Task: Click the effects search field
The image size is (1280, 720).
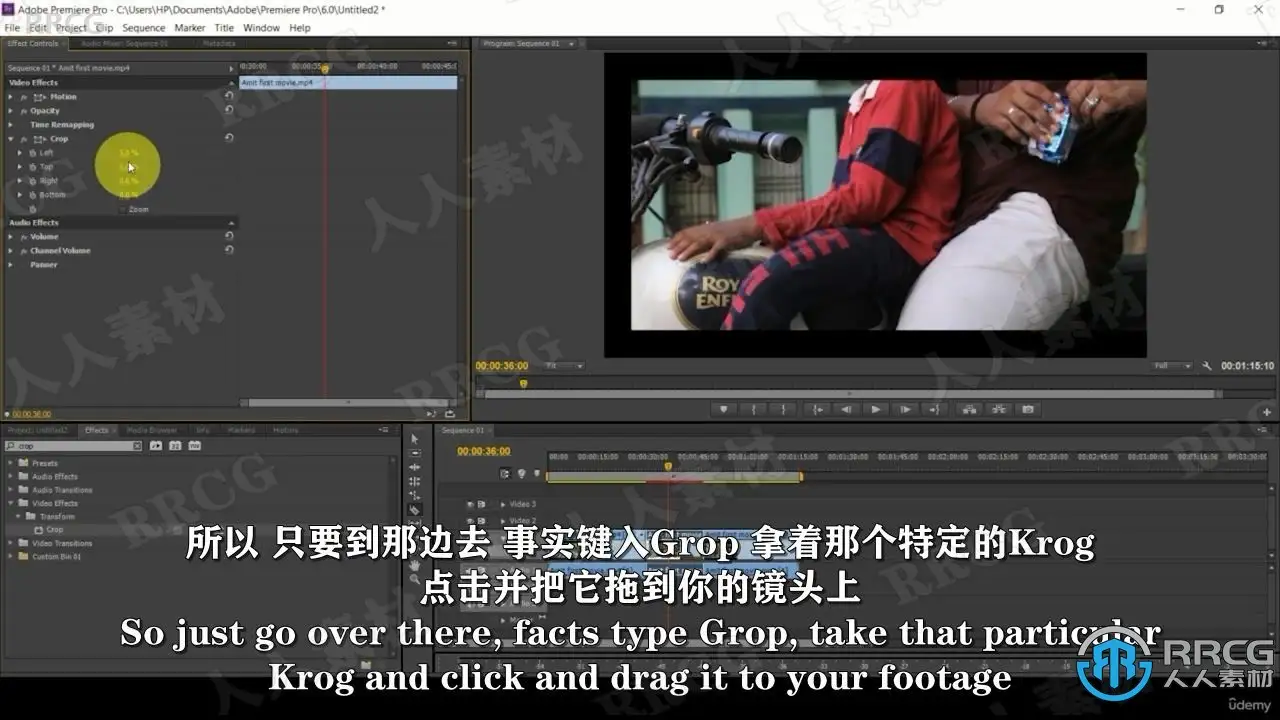Action: click(x=72, y=446)
